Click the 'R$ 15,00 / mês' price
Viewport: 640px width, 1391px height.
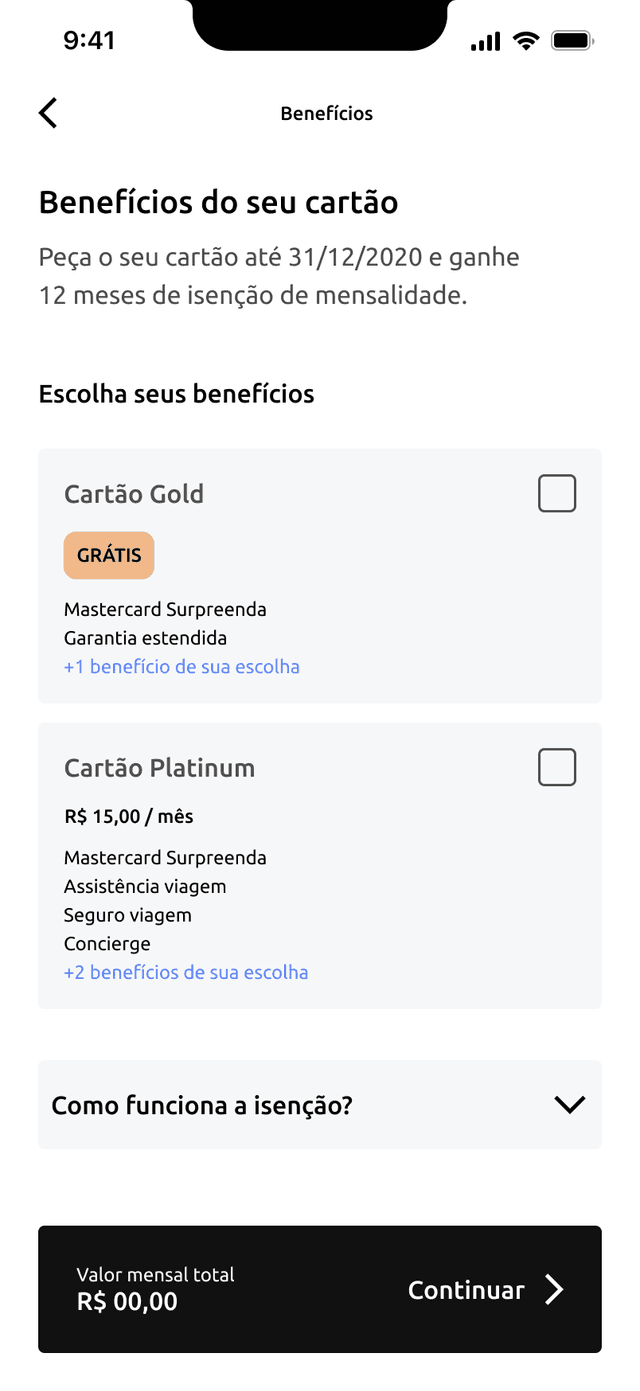(x=129, y=817)
